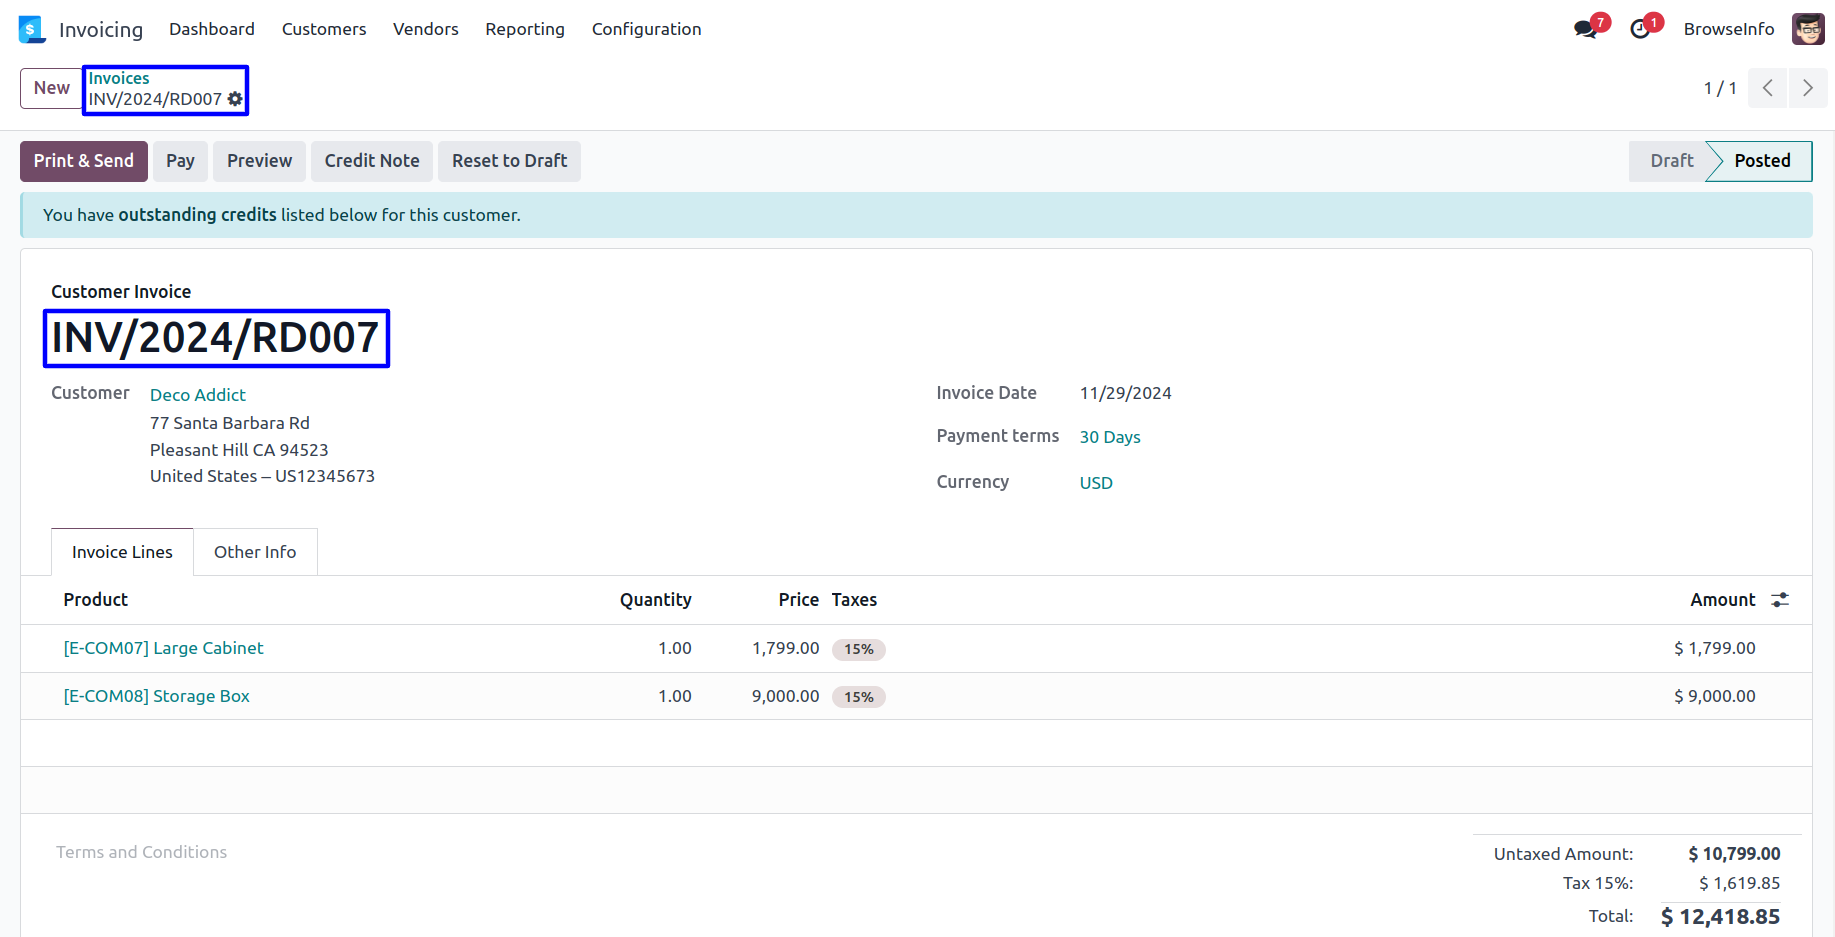The height and width of the screenshot is (937, 1835).
Task: Open the gear actions menu beside invoice number
Action: click(235, 99)
